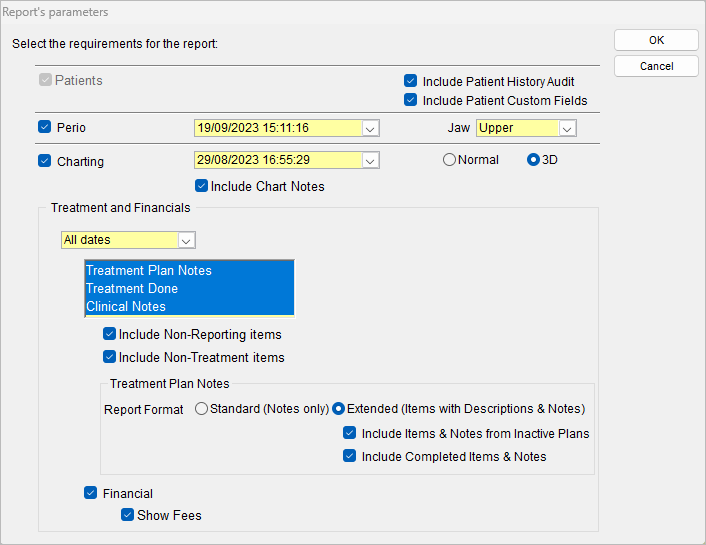This screenshot has height=545, width=706.
Task: Expand the All dates dropdown
Action: 186,240
